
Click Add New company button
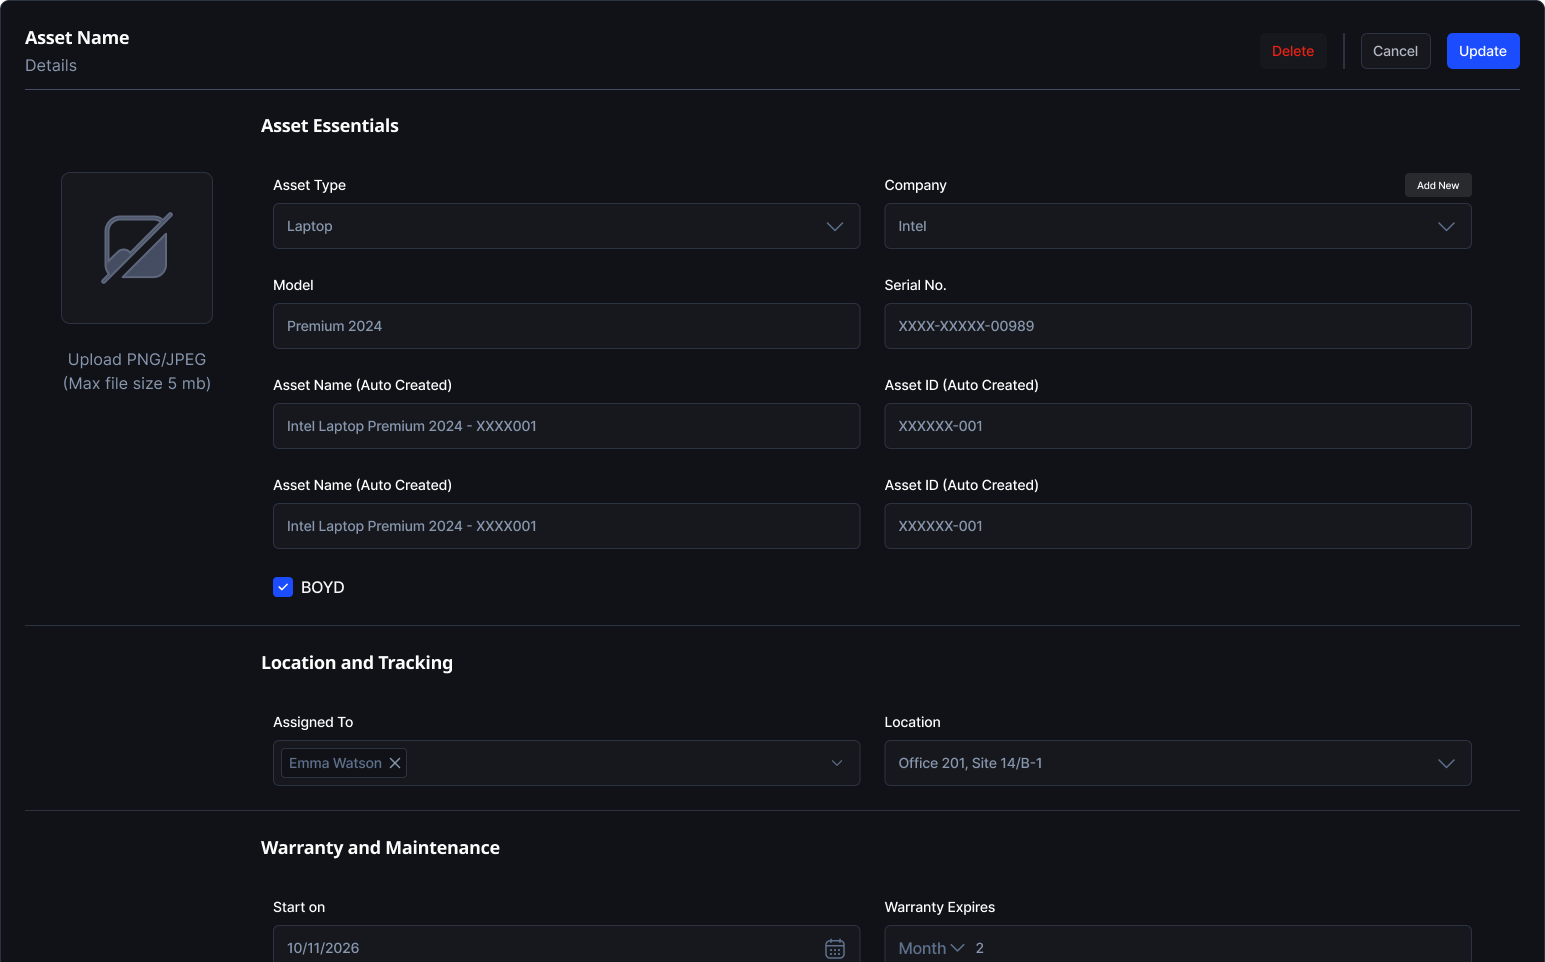coord(1437,185)
